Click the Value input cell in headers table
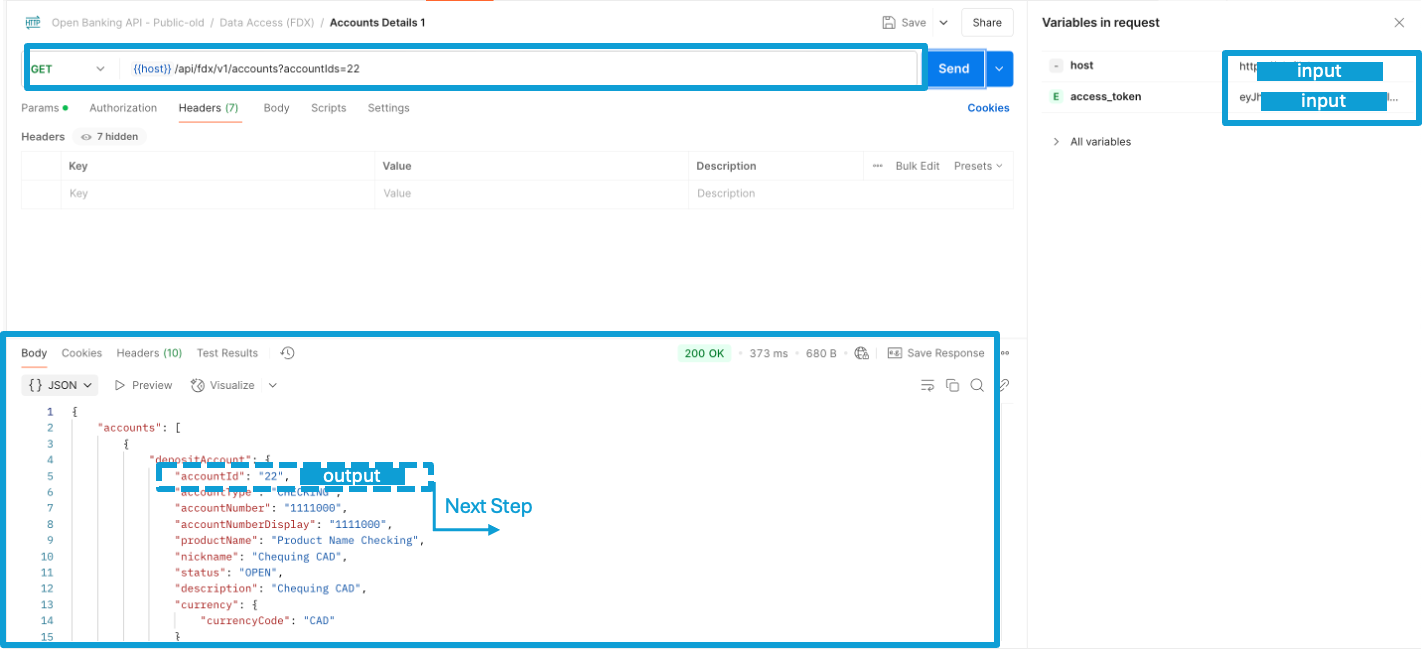The width and height of the screenshot is (1422, 650). (x=531, y=193)
